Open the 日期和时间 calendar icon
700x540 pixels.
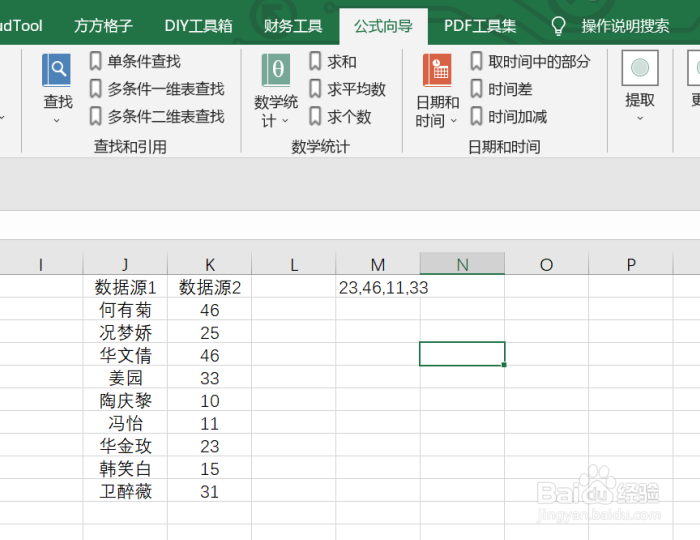click(x=438, y=70)
